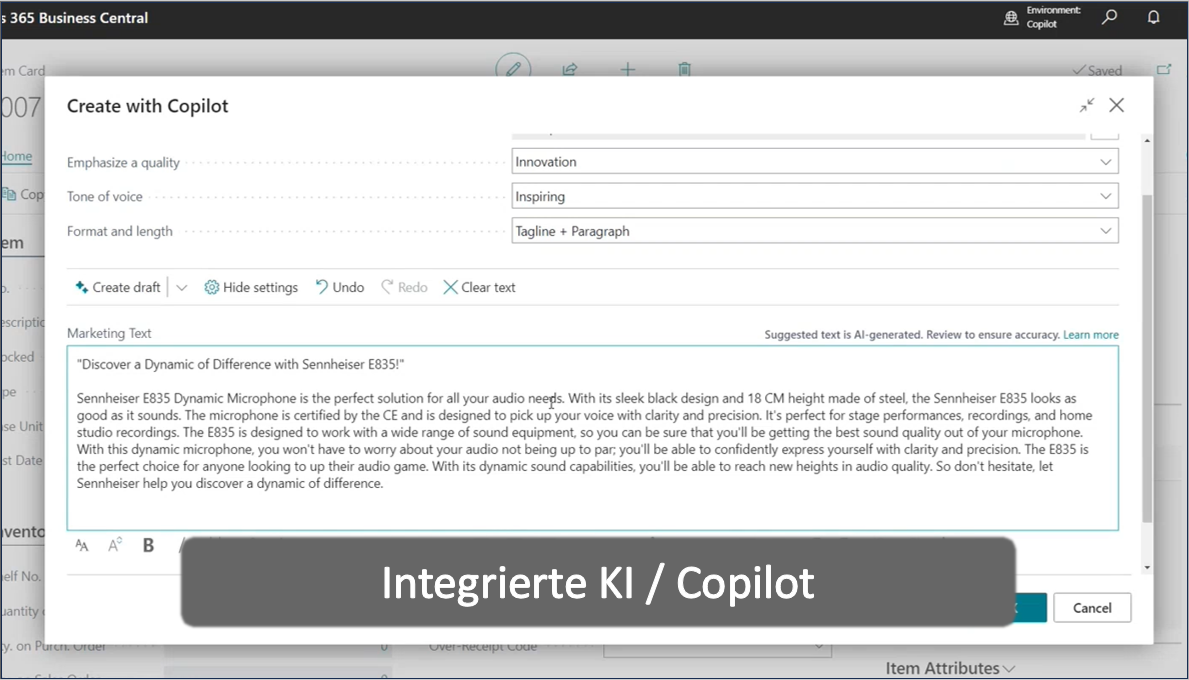Click the dialog vertical scrollbar thumb

[x=1147, y=358]
